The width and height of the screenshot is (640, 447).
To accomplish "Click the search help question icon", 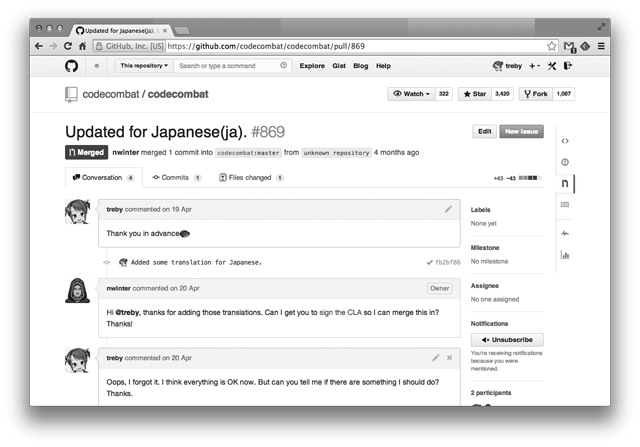I will (283, 65).
